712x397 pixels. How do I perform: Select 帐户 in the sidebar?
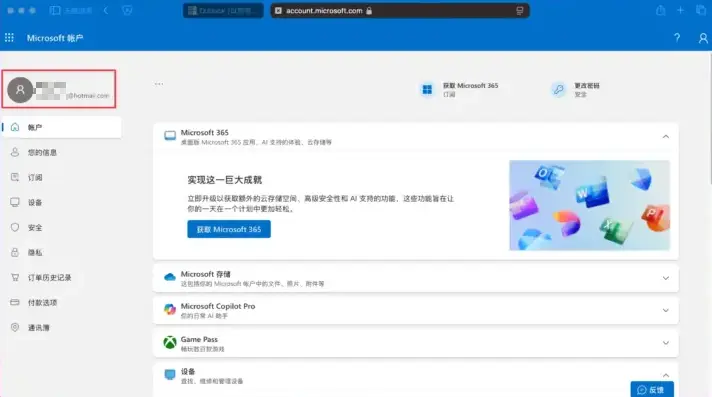(x=62, y=127)
